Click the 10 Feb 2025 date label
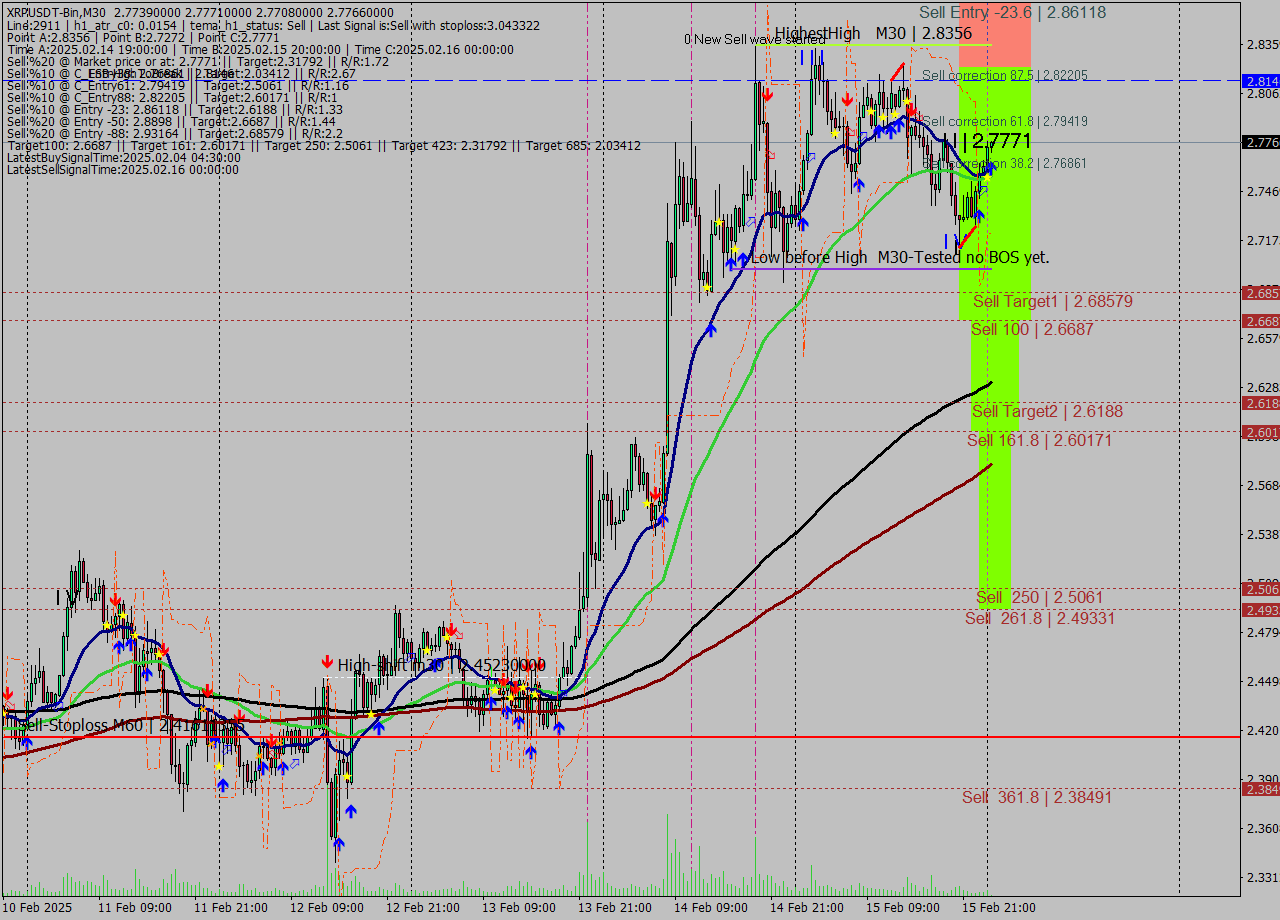Viewport: 1280px width, 920px height. tap(39, 907)
